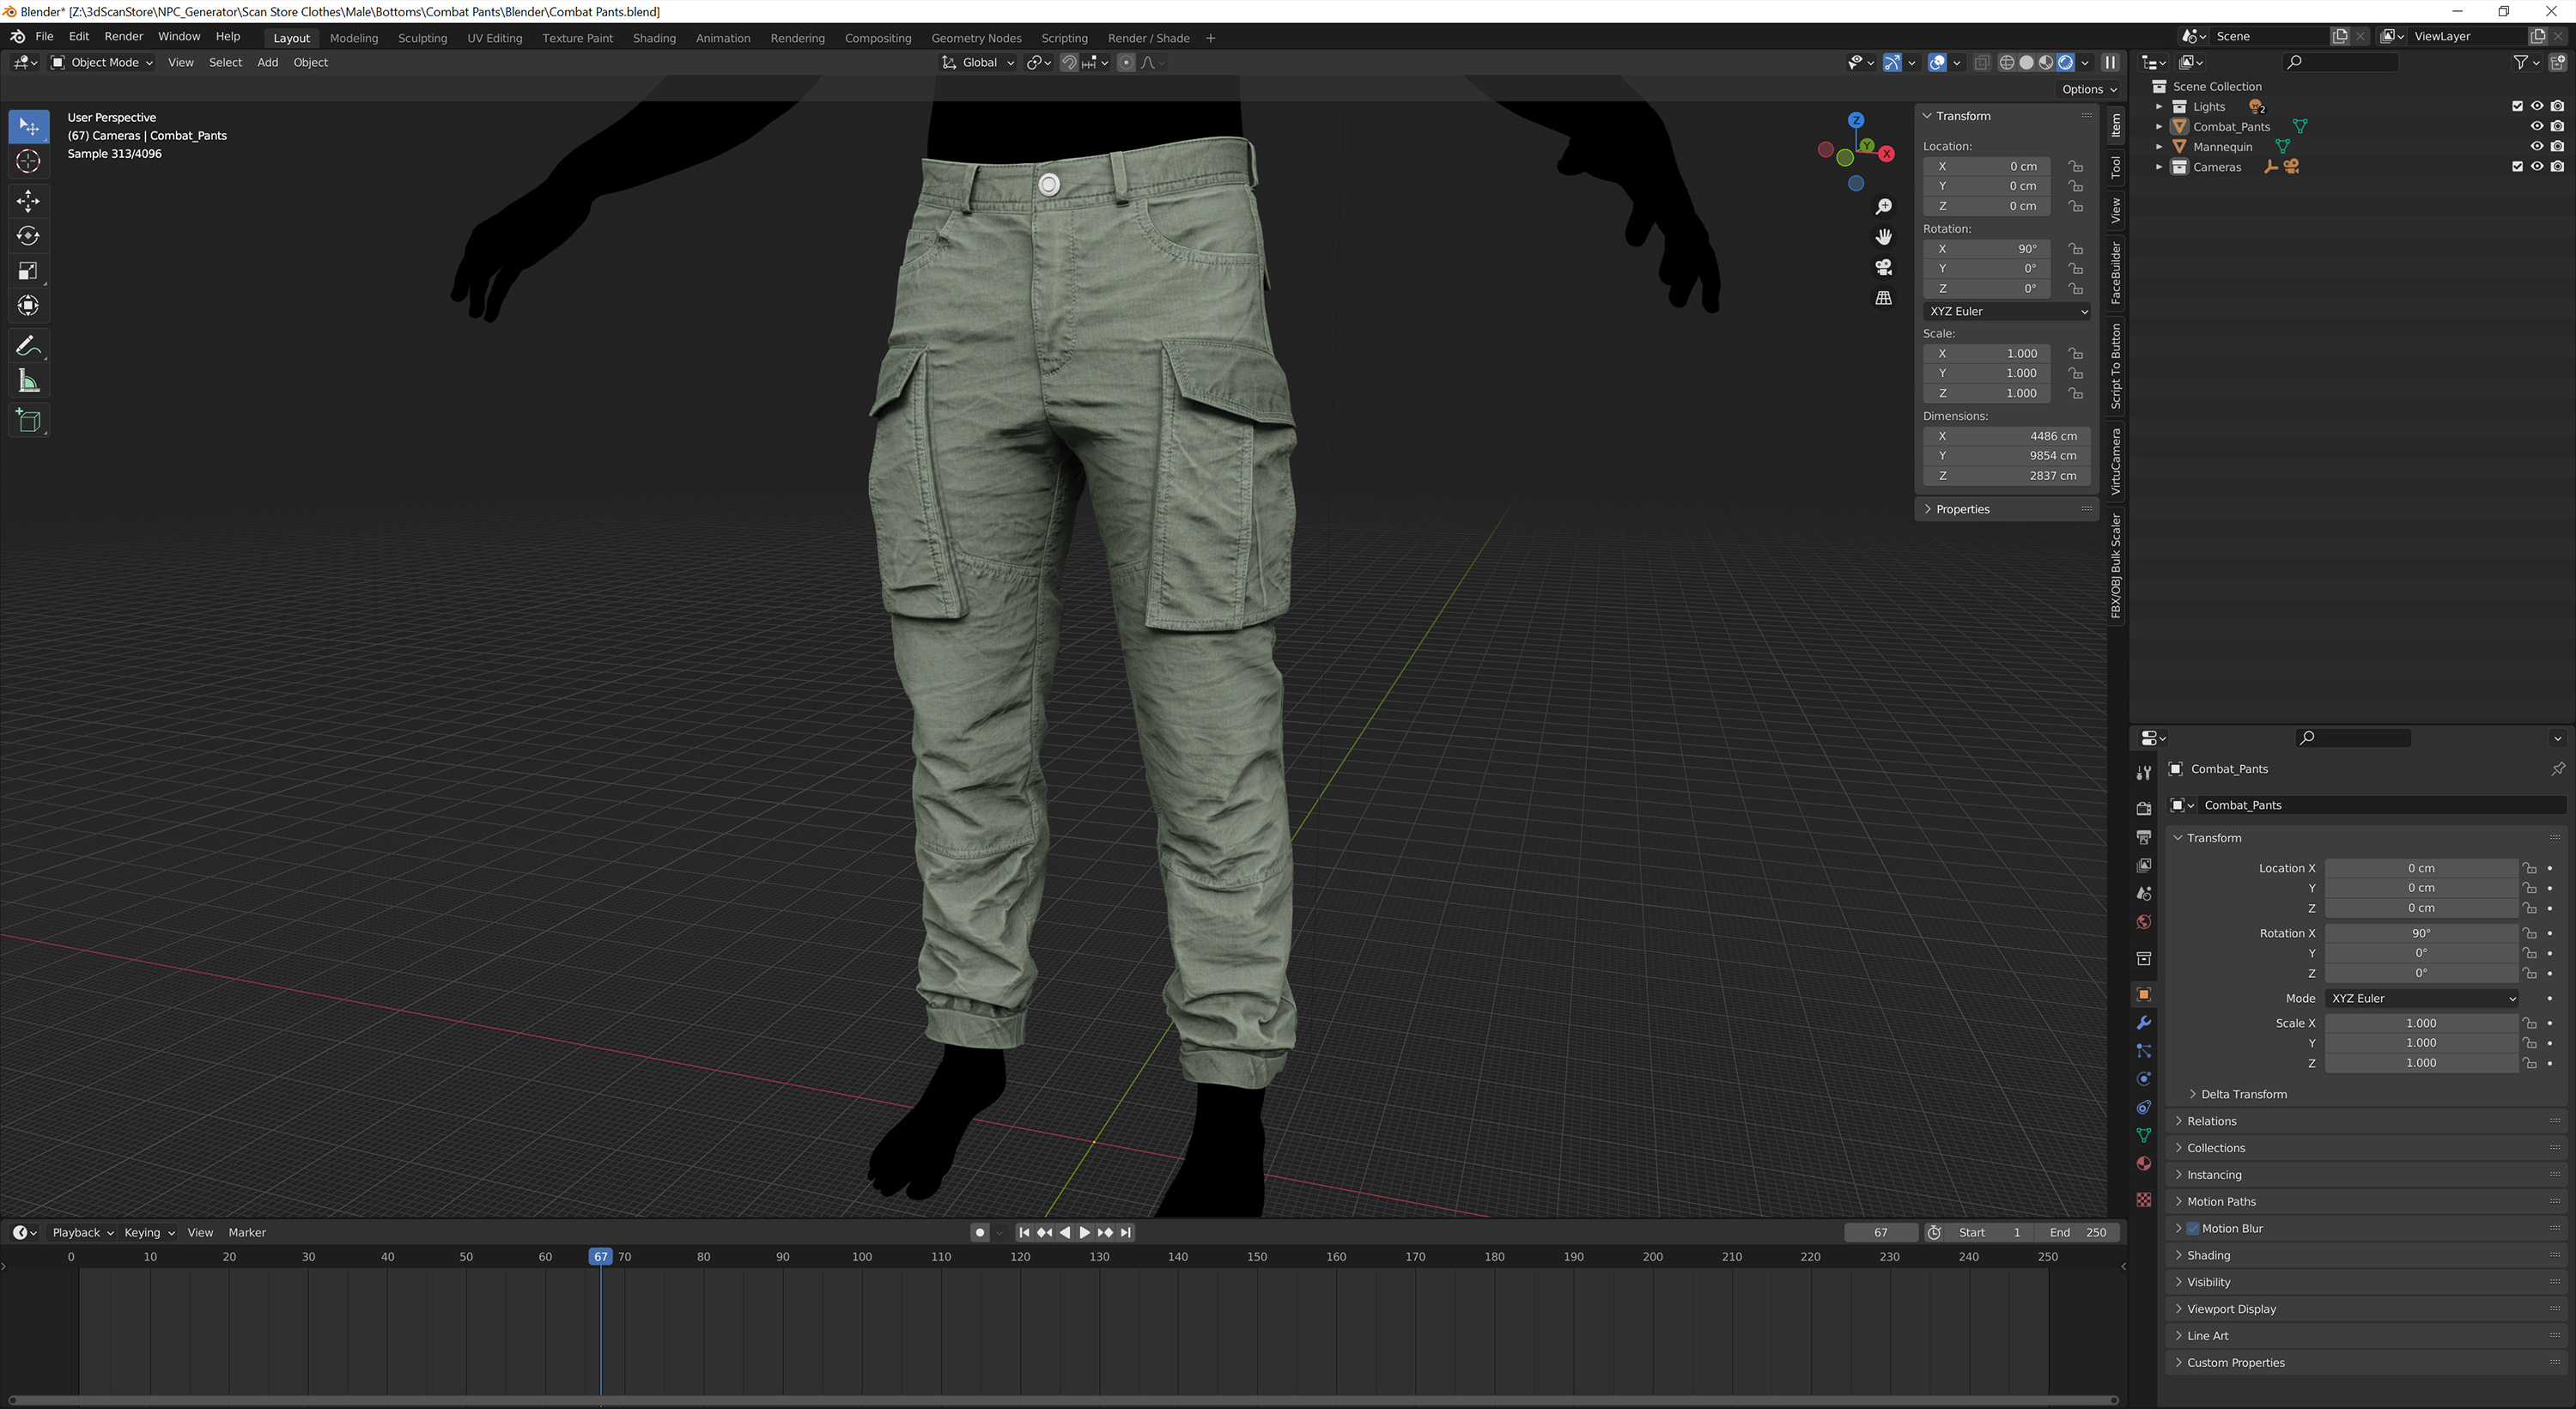This screenshot has width=2576, height=1409.
Task: Open the Render menu
Action: [x=123, y=36]
